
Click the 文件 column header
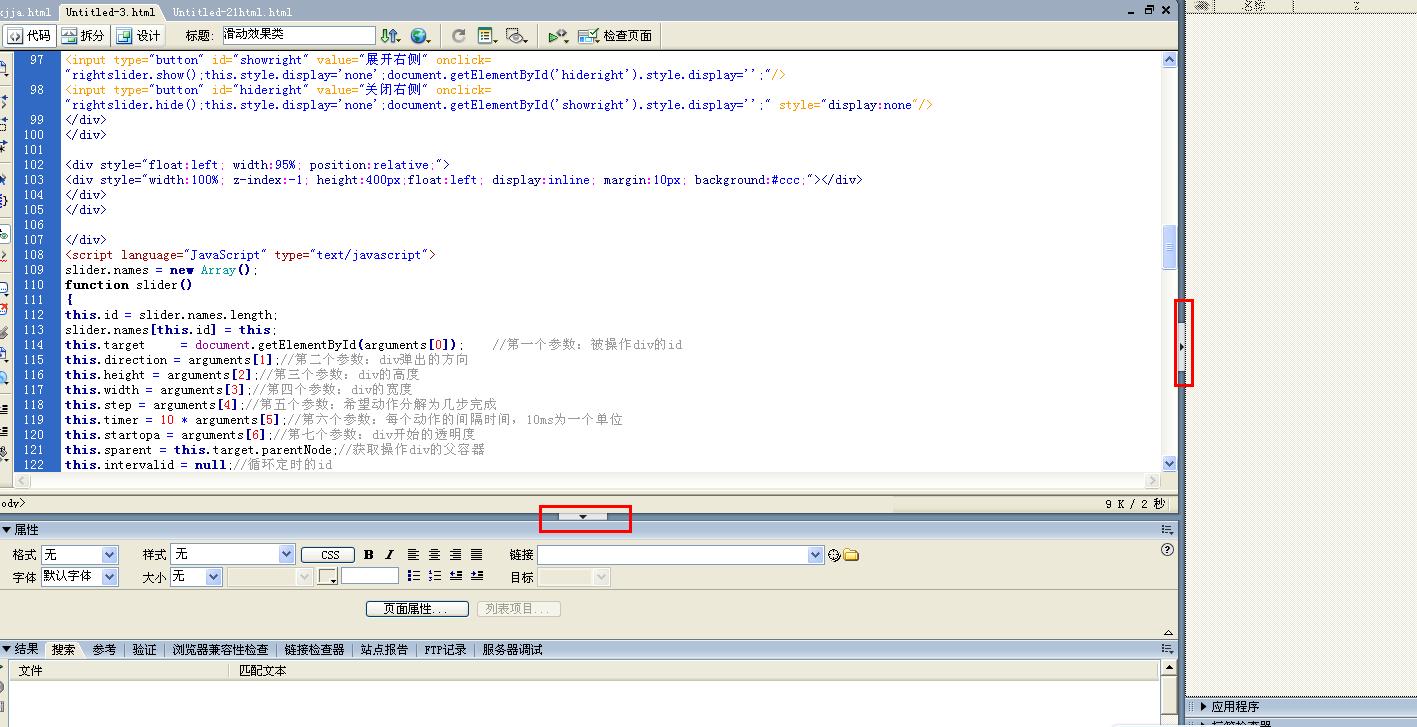pyautogui.click(x=120, y=671)
